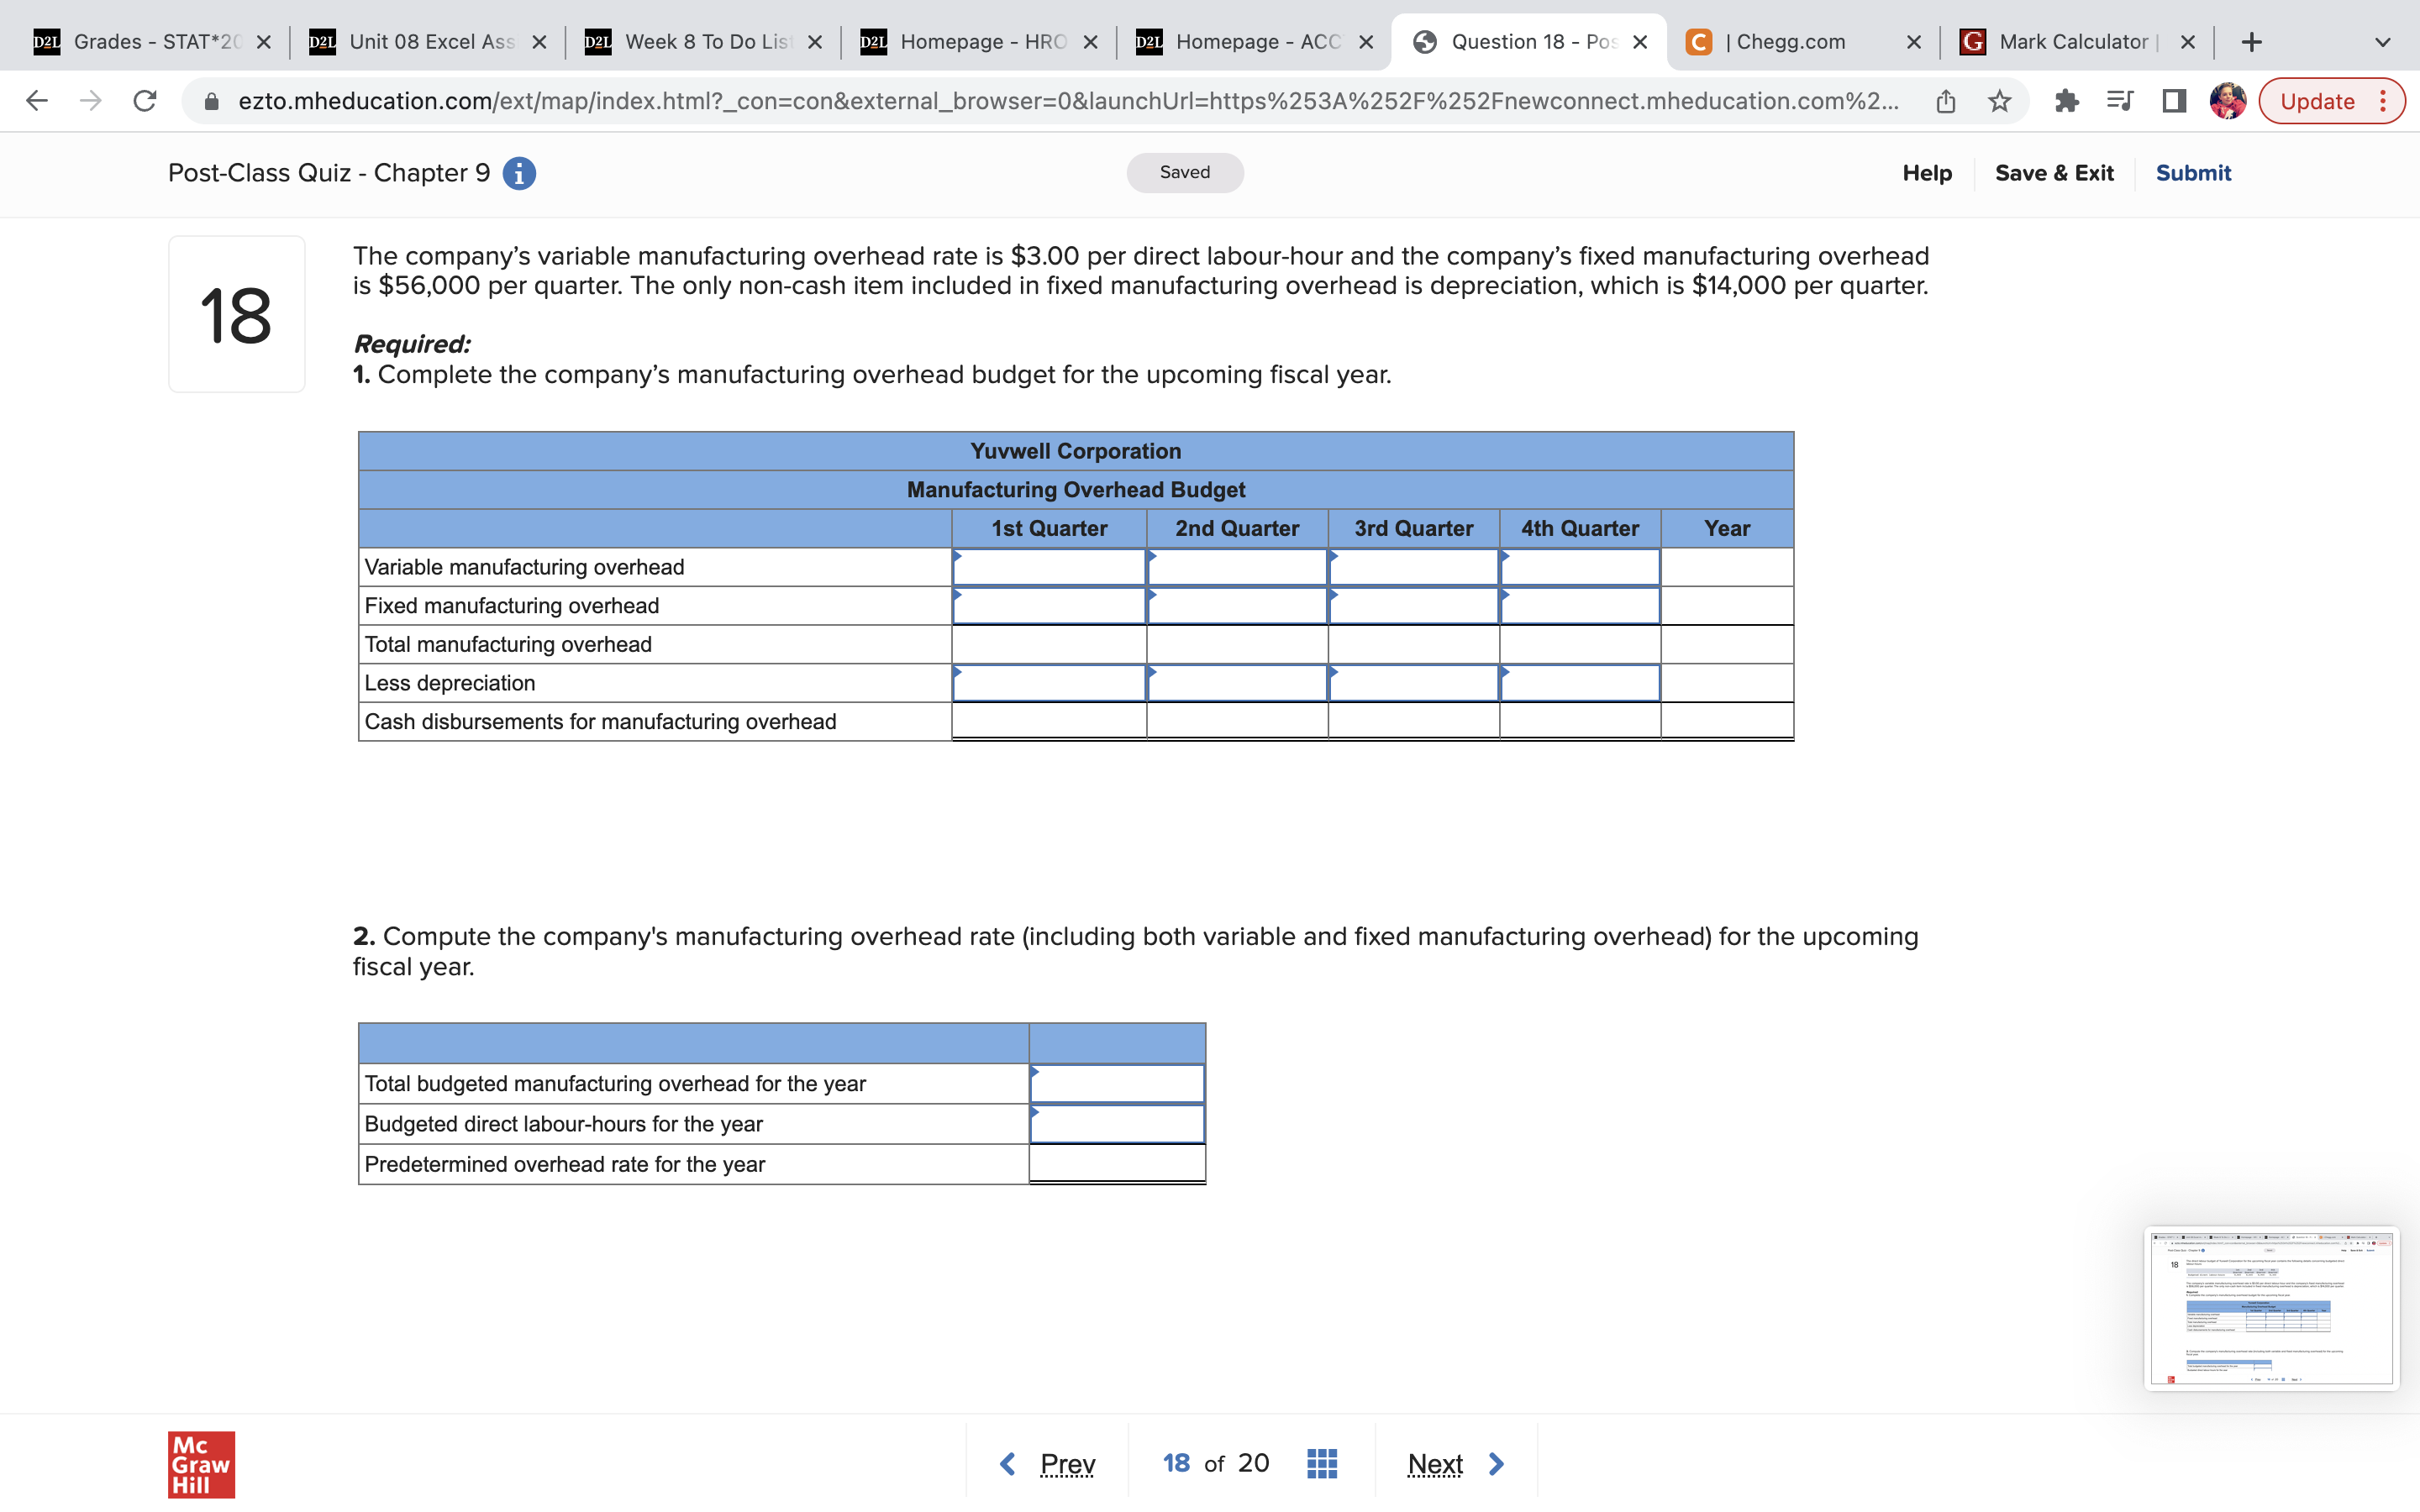The image size is (2420, 1512).
Task: Click the info icon next to Post-Class Quiz title
Action: point(517,172)
